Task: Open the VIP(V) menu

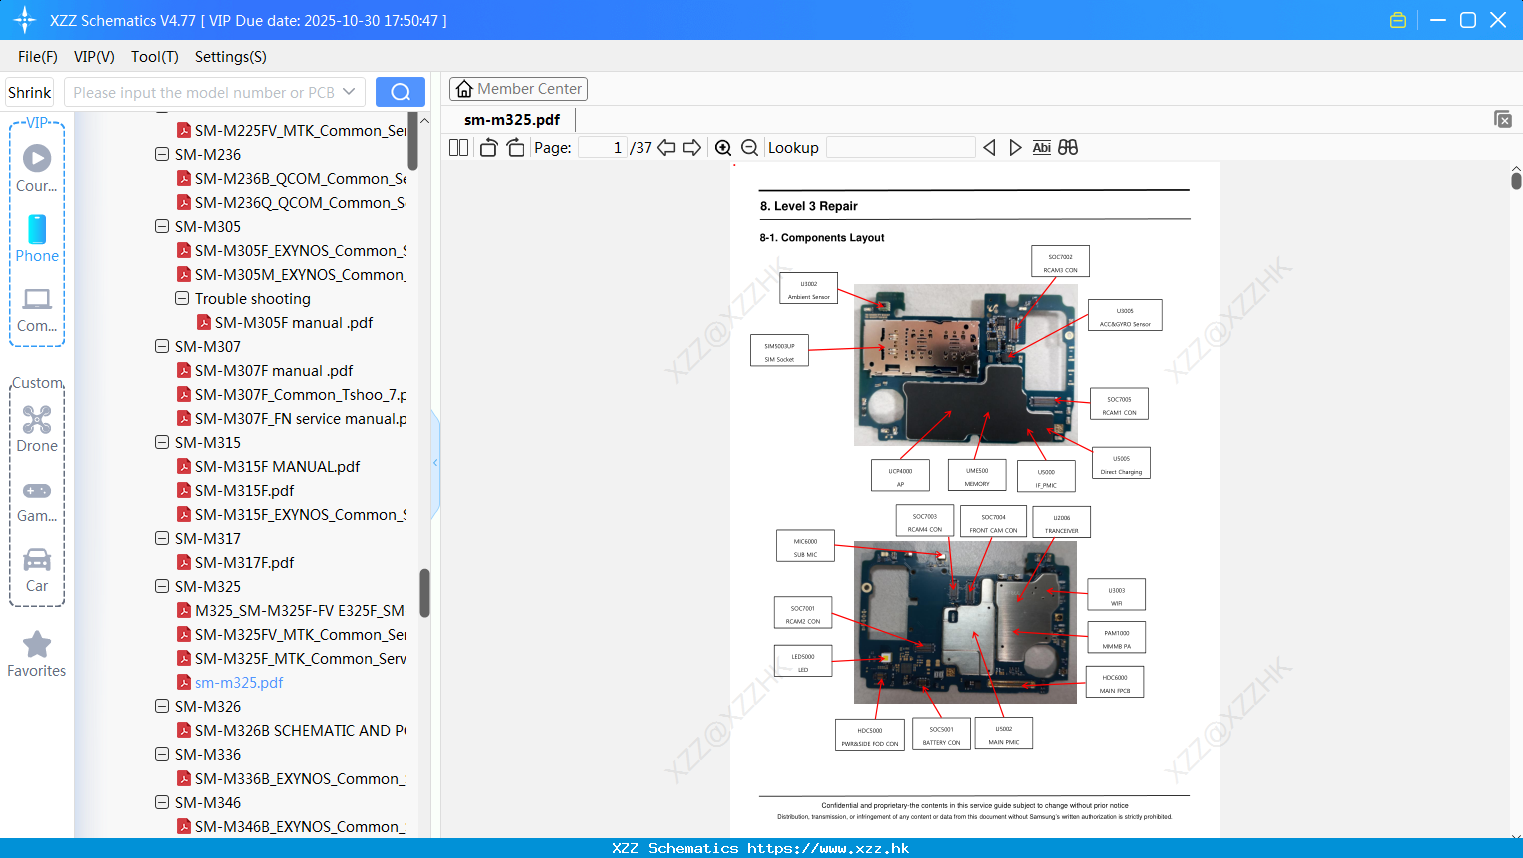Action: [94, 57]
